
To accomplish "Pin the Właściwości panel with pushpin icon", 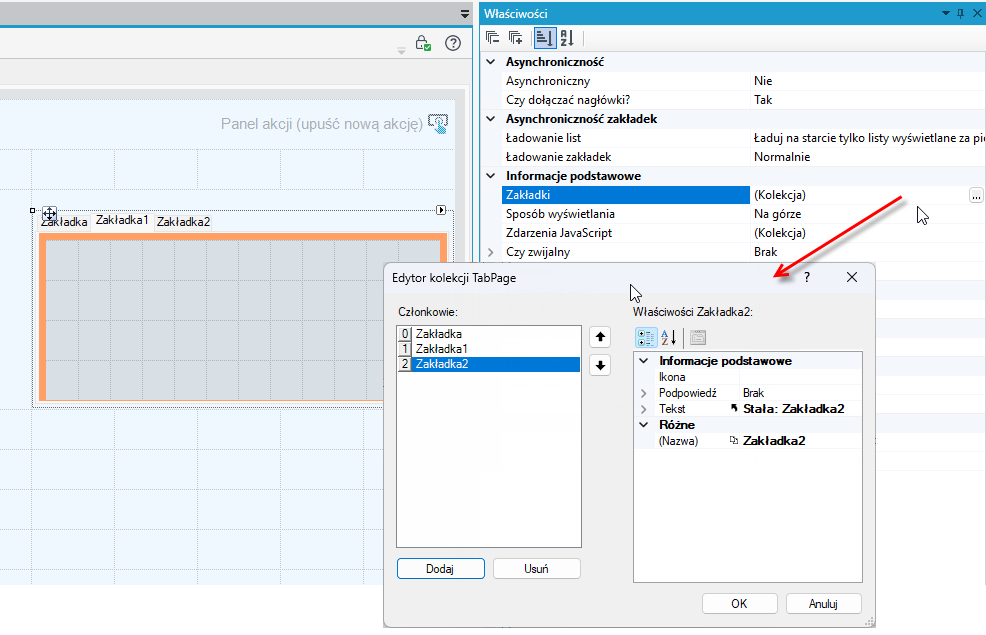I will coord(961,13).
